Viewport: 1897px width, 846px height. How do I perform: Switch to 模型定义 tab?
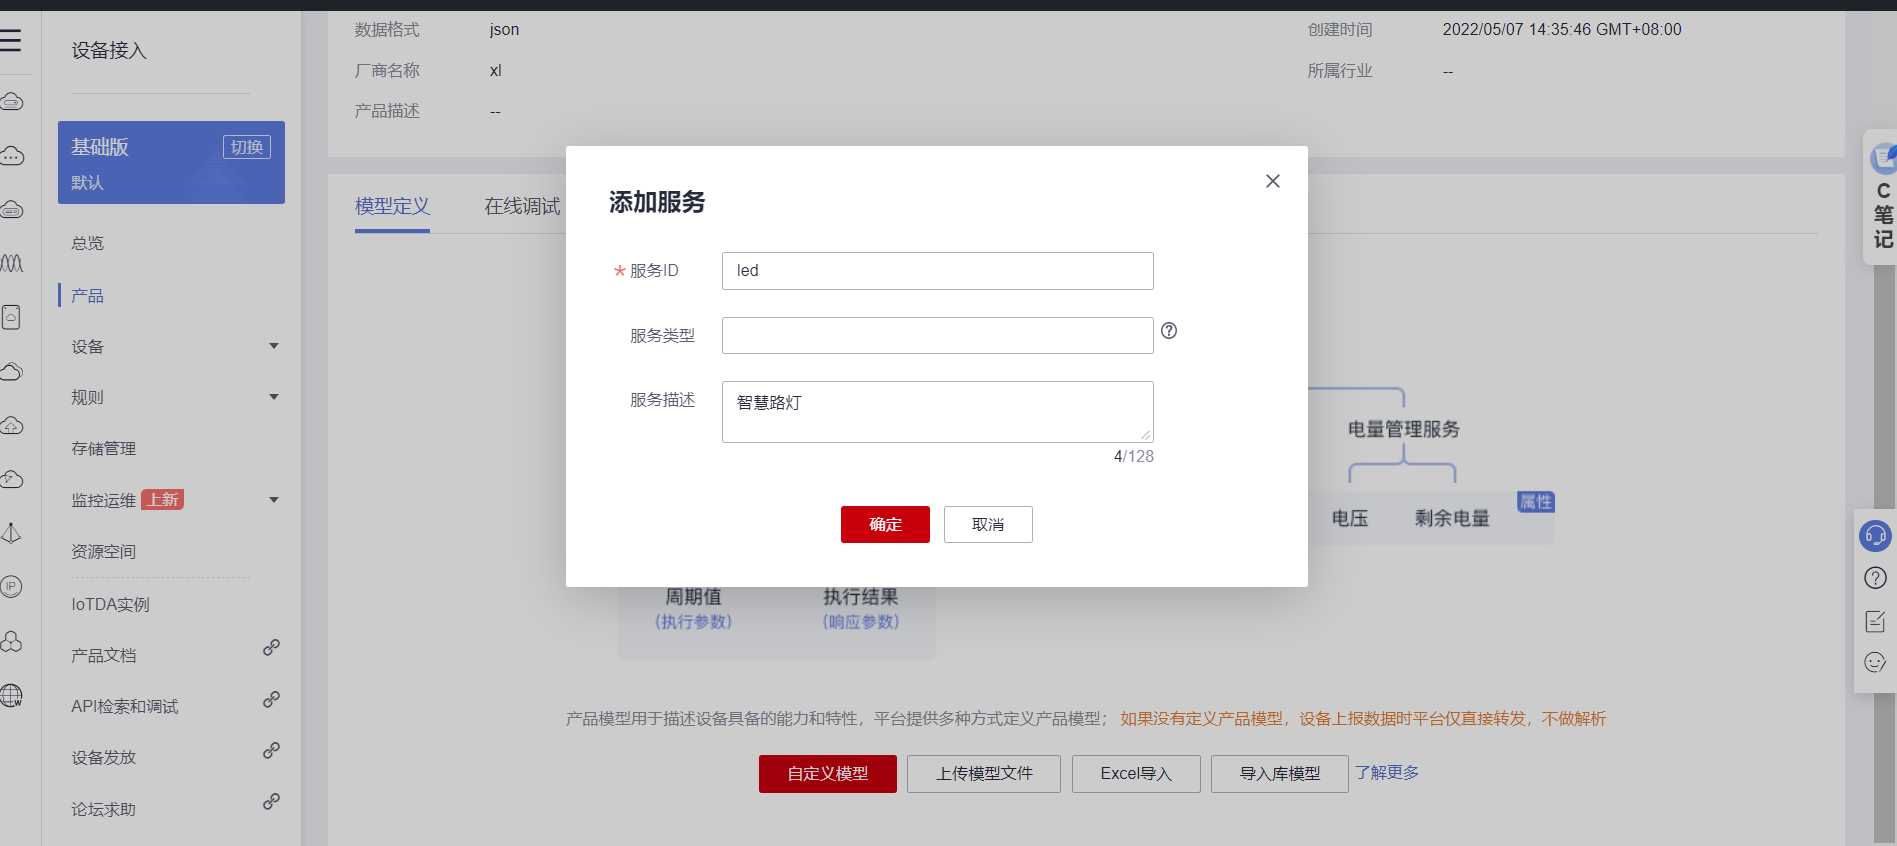point(392,206)
